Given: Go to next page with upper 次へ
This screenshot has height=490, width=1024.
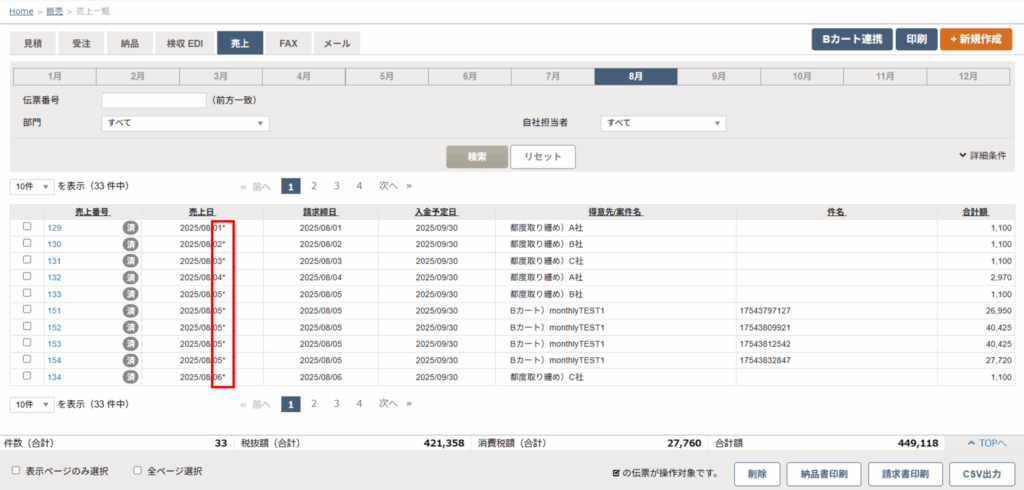Looking at the screenshot, I should [388, 186].
